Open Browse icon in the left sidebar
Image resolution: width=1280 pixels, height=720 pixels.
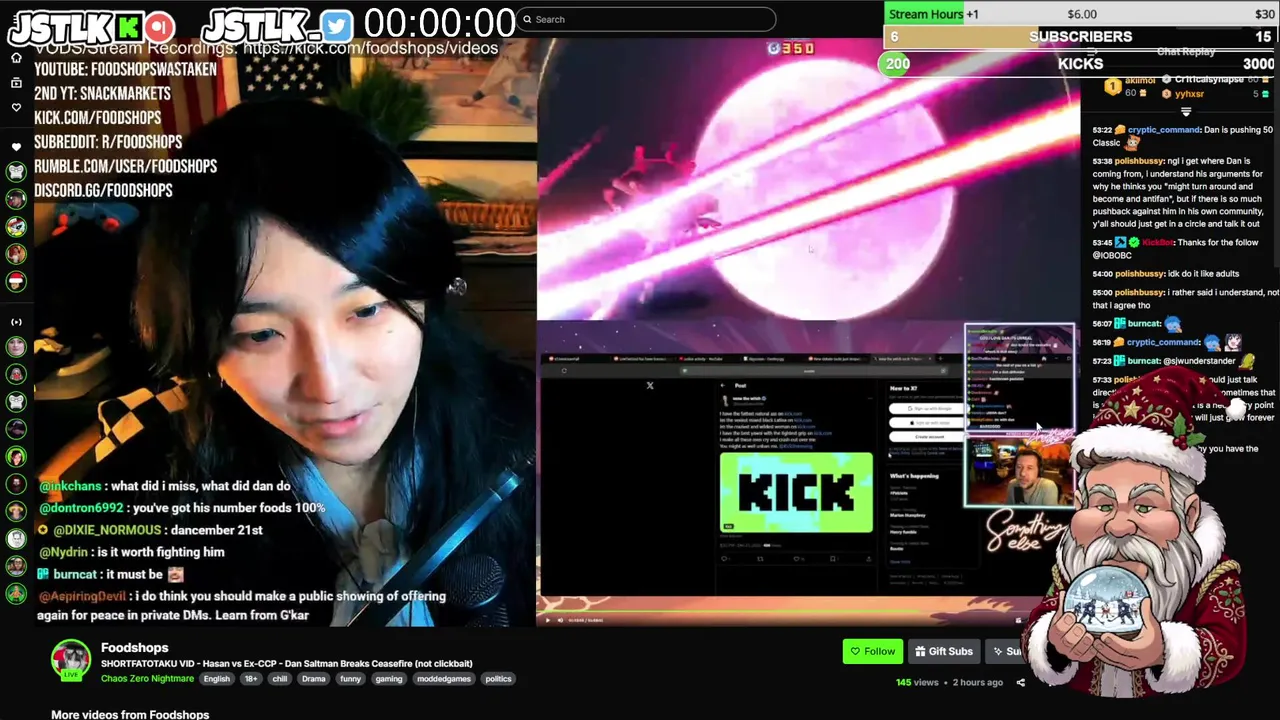[x=16, y=82]
